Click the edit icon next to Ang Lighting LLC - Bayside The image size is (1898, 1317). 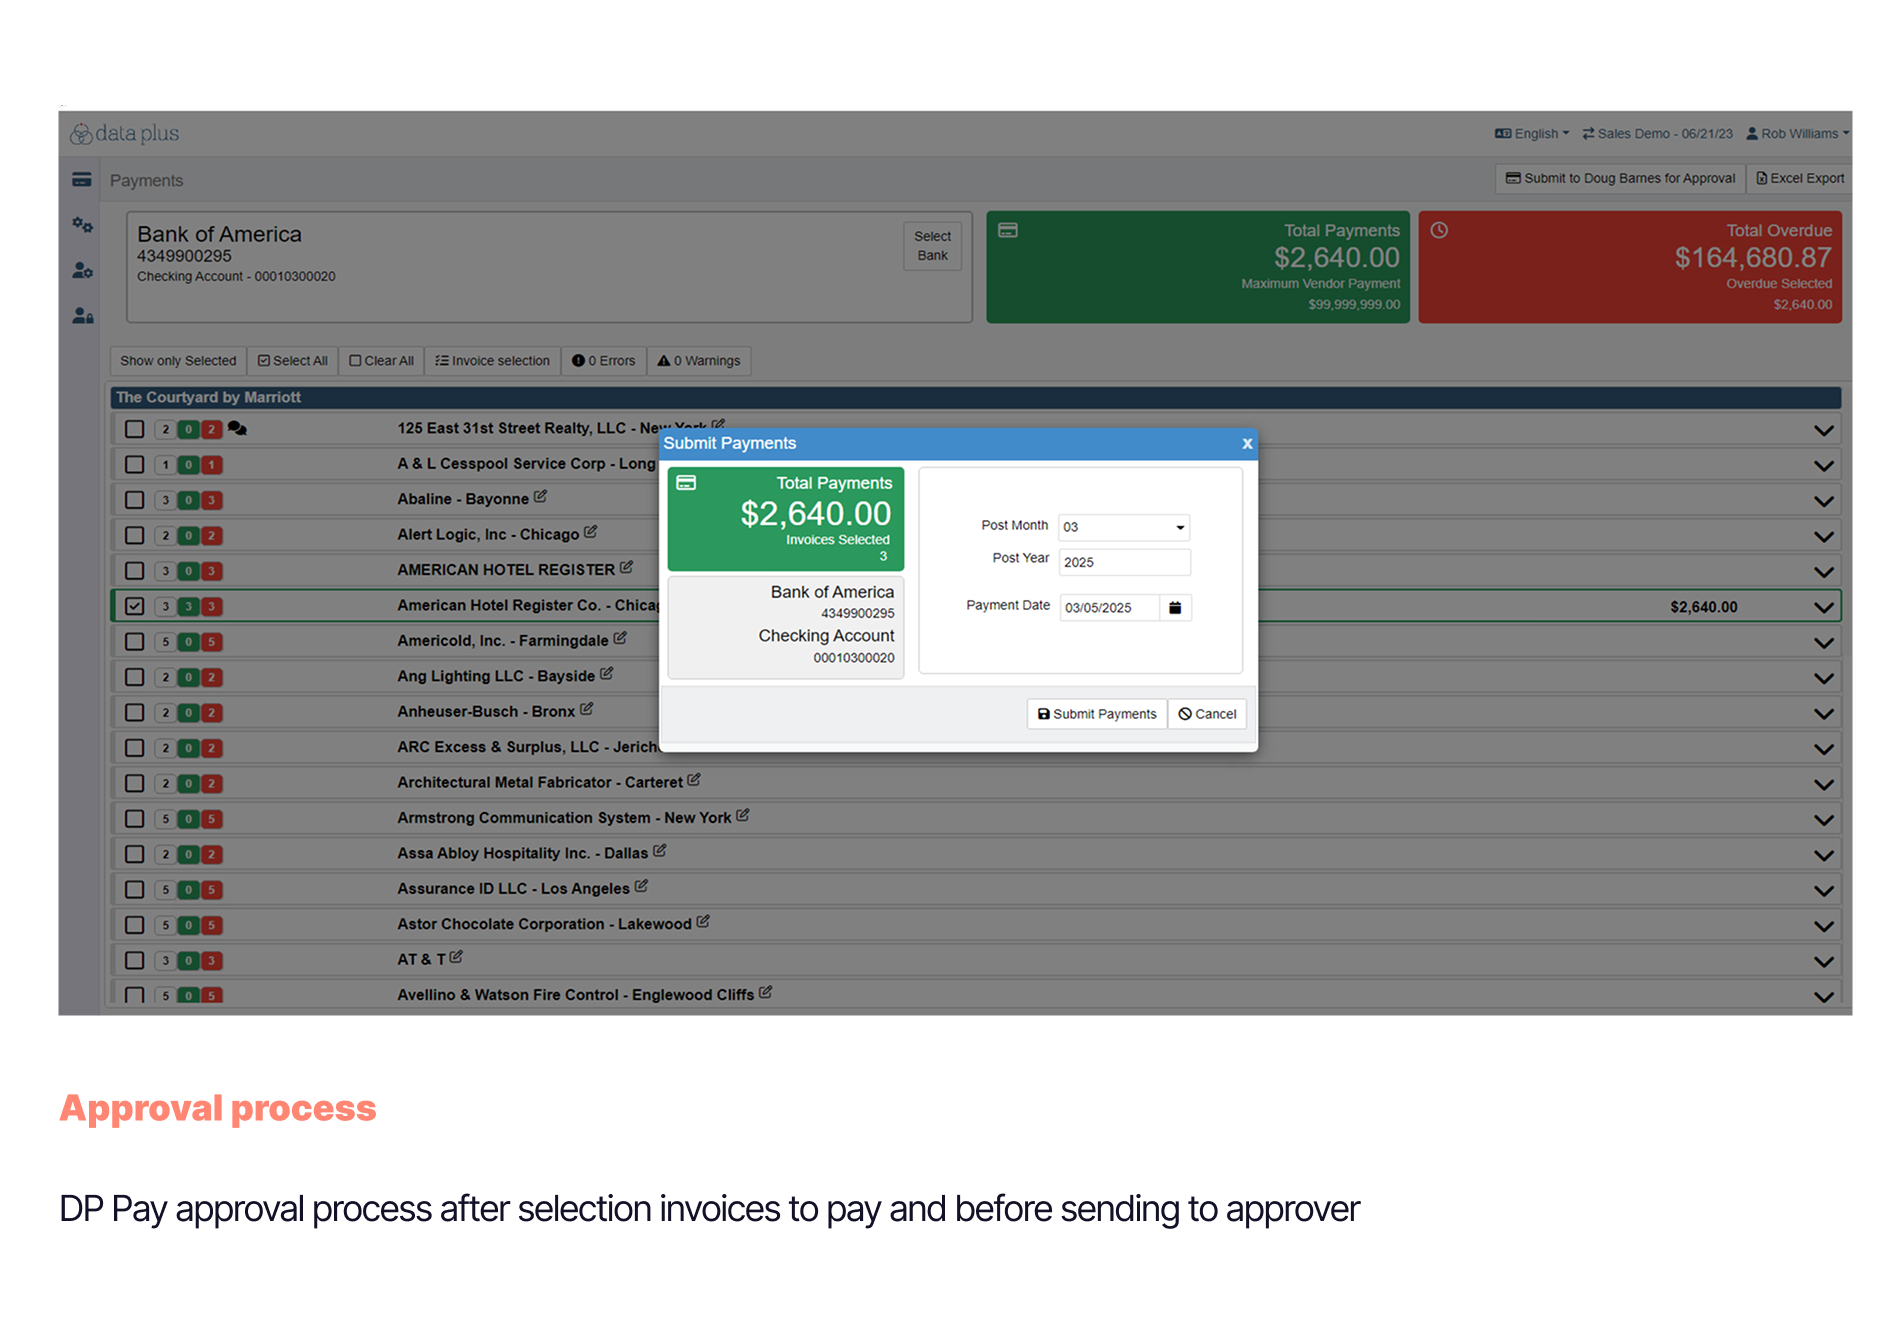click(606, 674)
